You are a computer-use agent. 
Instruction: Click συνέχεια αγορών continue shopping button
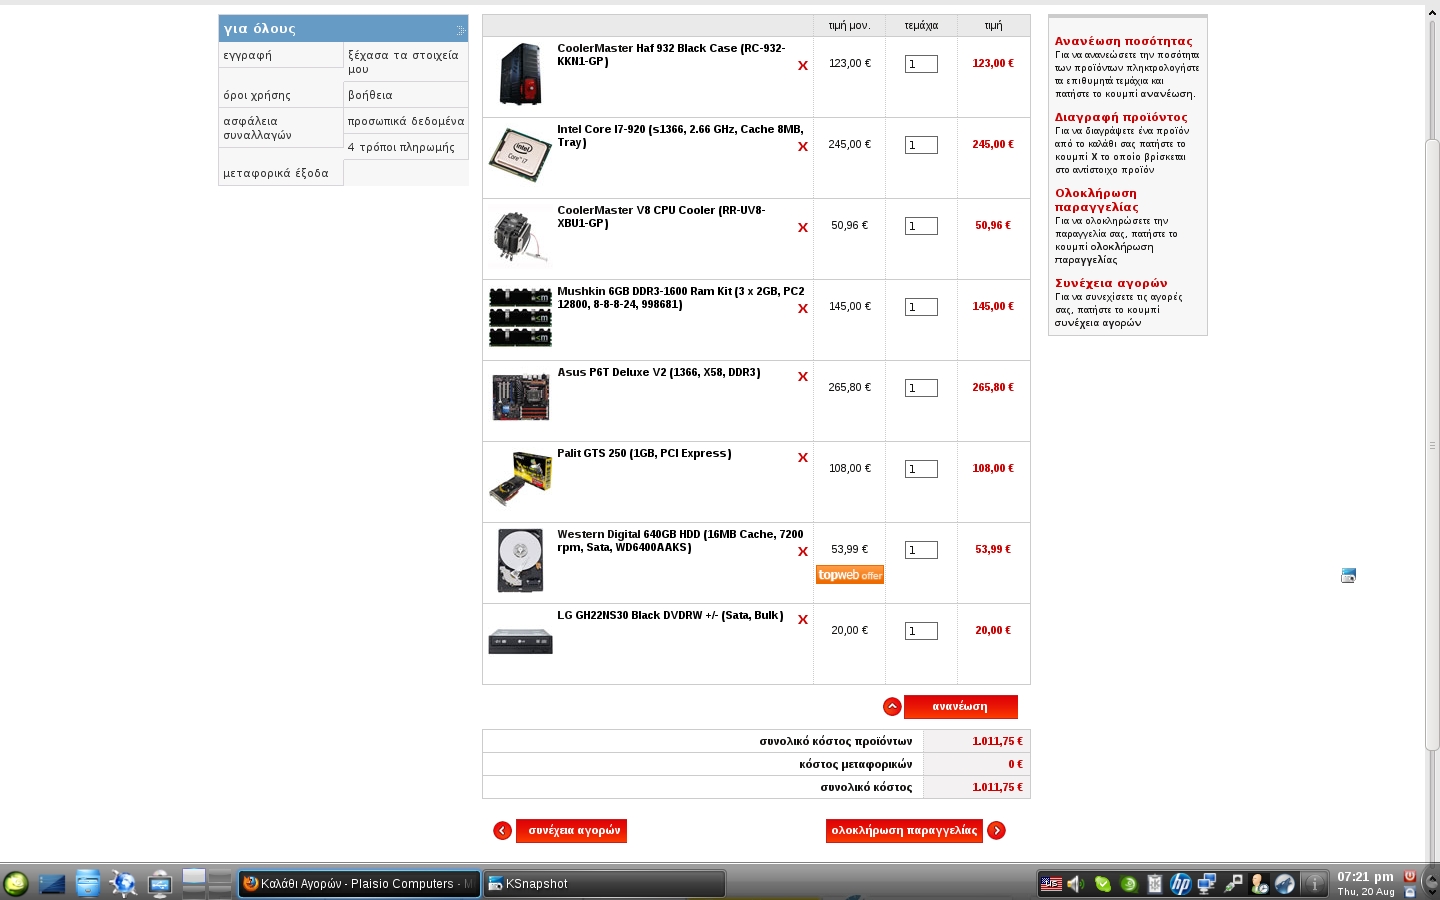tap(571, 831)
